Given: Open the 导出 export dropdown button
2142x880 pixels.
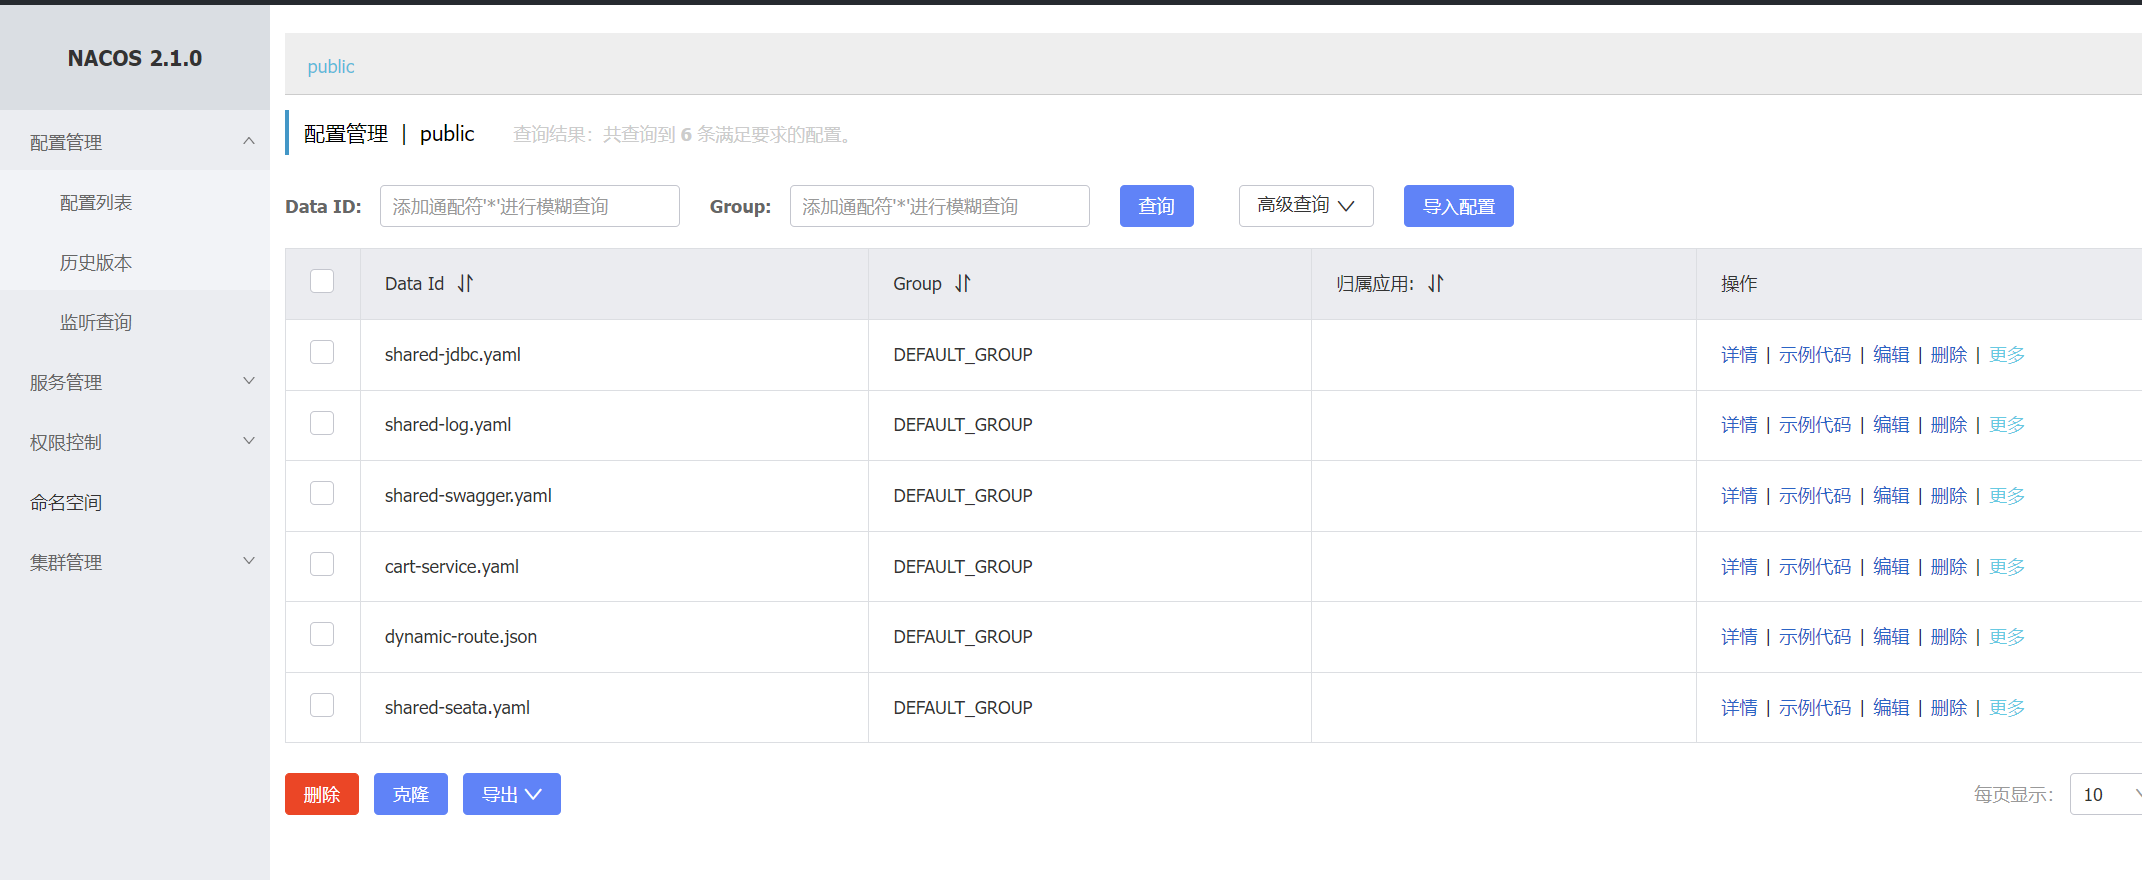Looking at the screenshot, I should coord(511,794).
